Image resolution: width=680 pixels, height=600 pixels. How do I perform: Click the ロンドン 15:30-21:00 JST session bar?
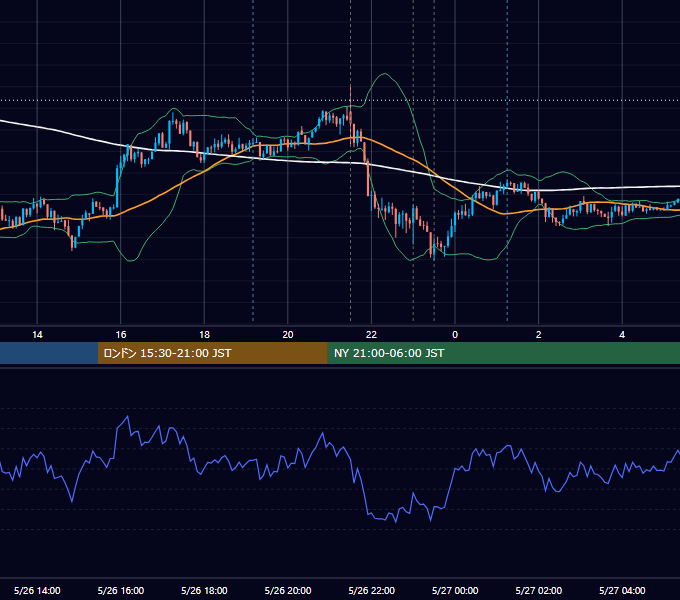pos(212,353)
